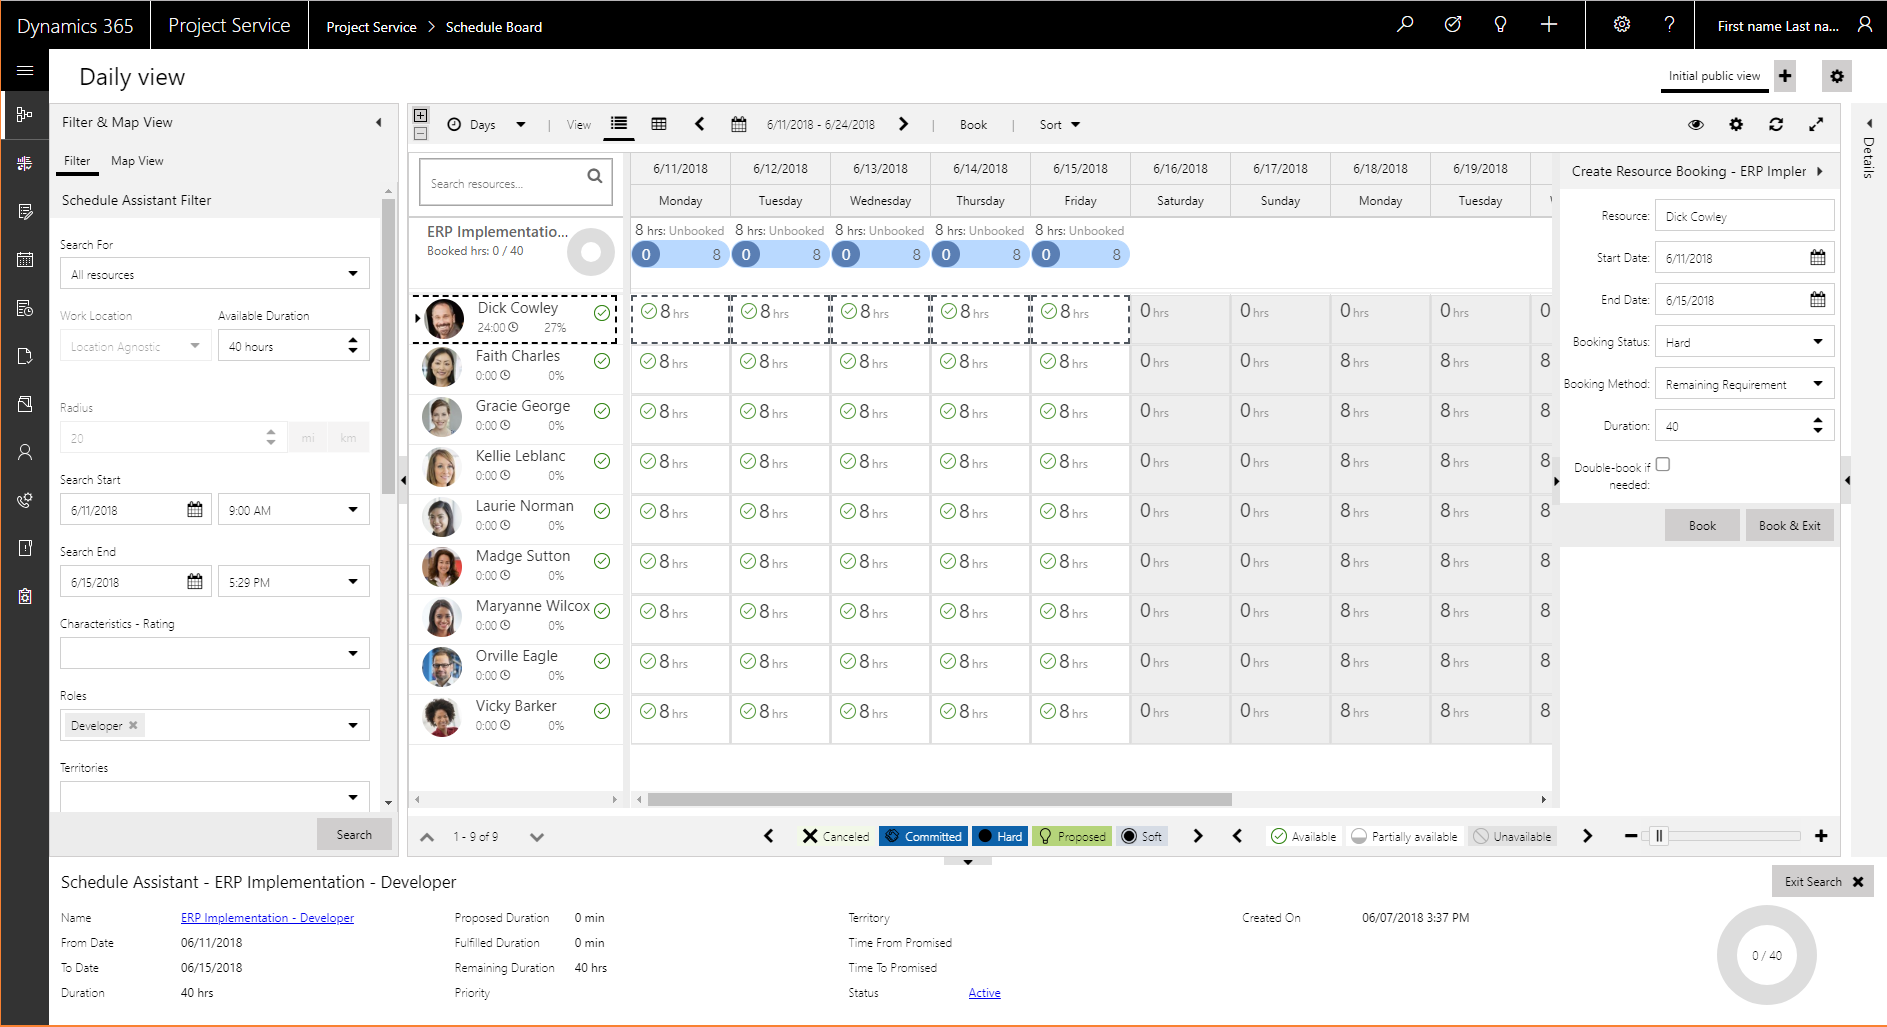Click the resource search magnifier
The width and height of the screenshot is (1887, 1027).
[595, 177]
